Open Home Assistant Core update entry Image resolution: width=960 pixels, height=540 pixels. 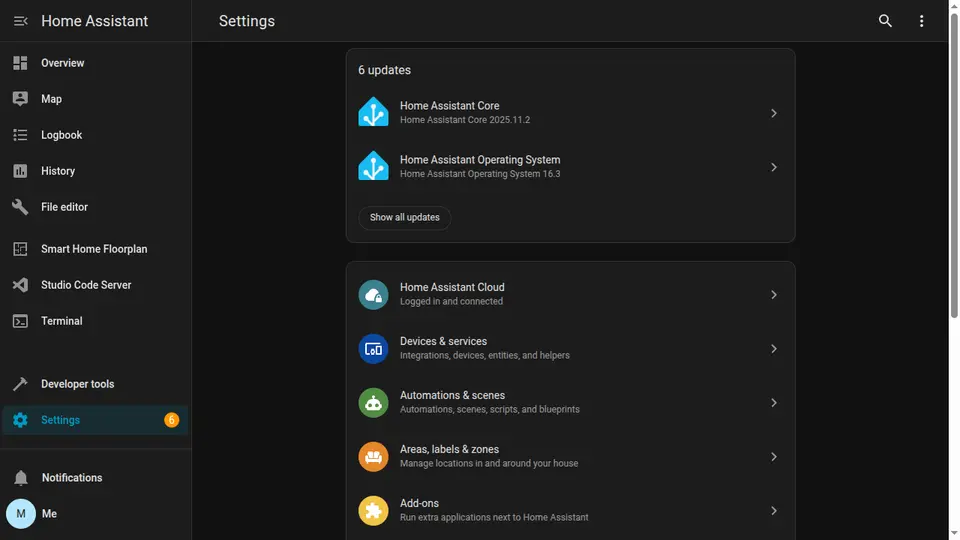[570, 113]
